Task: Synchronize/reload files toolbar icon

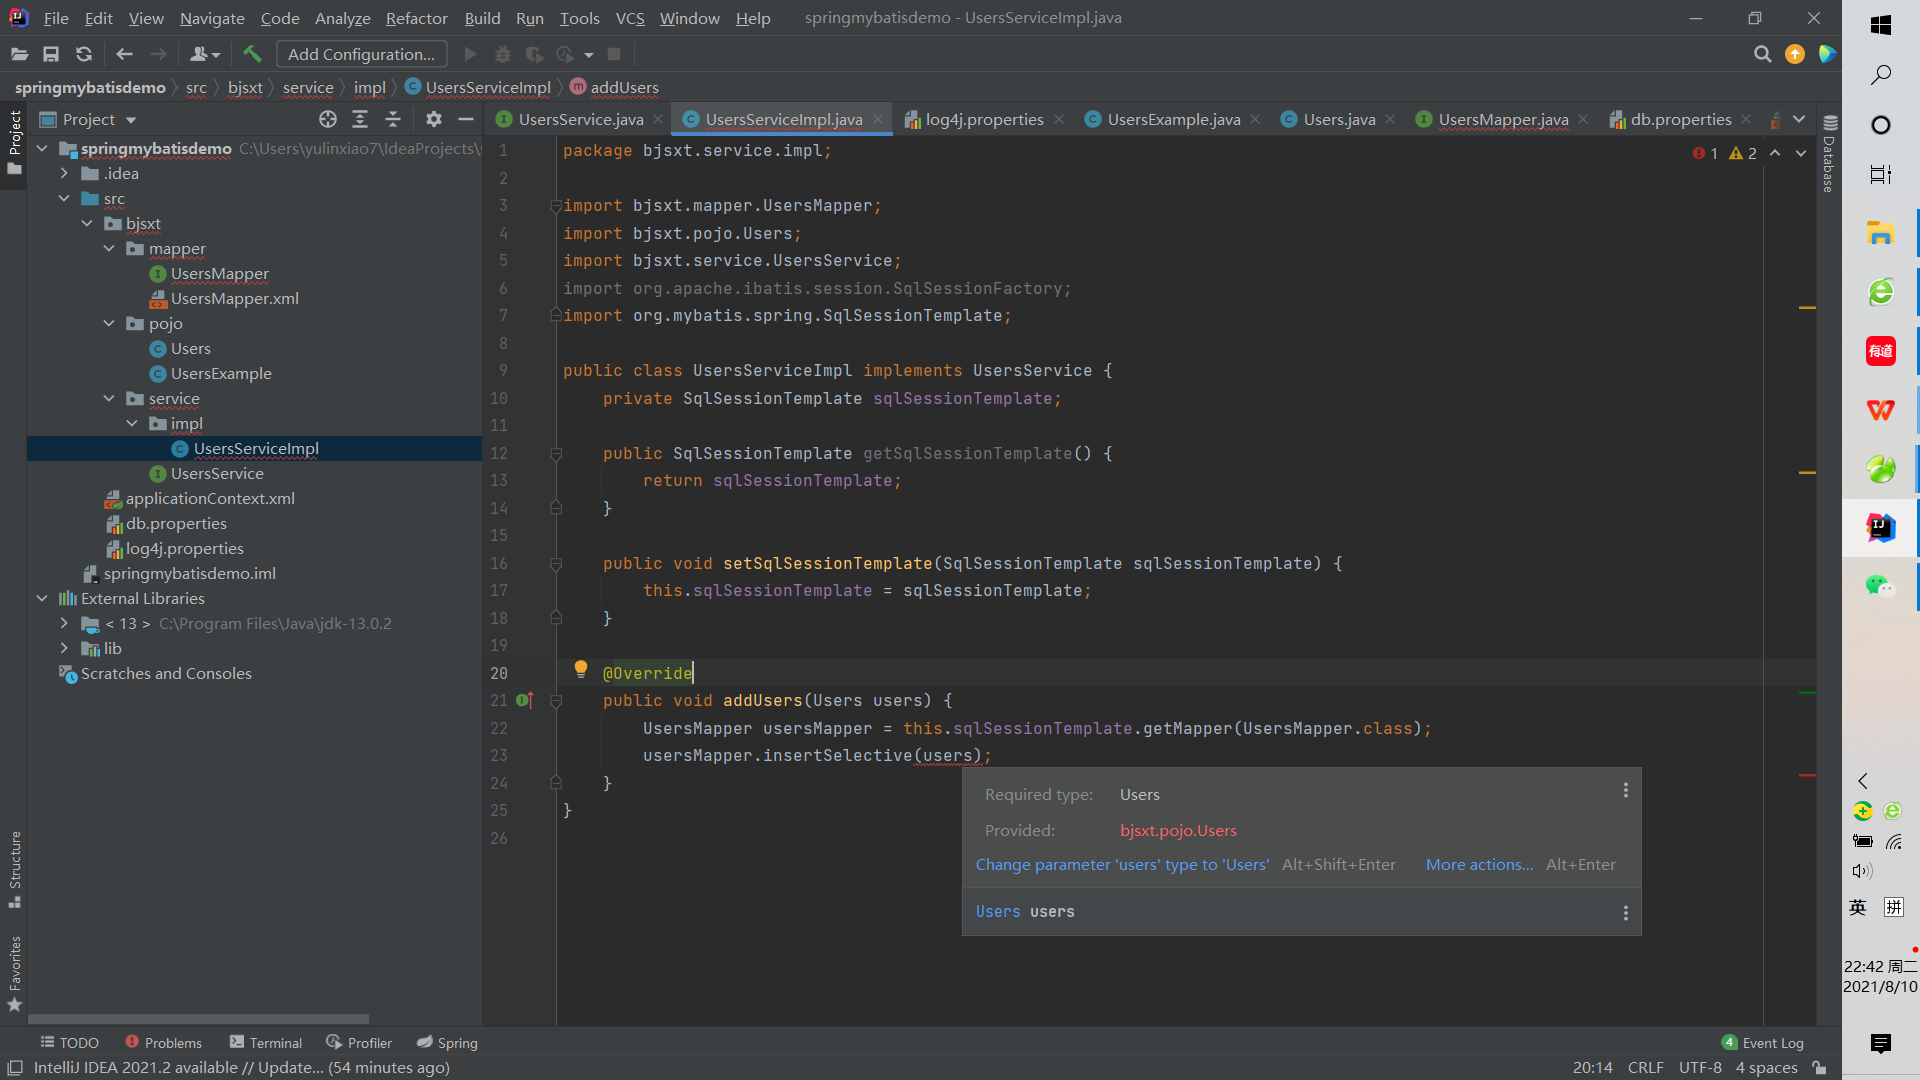Action: click(84, 54)
